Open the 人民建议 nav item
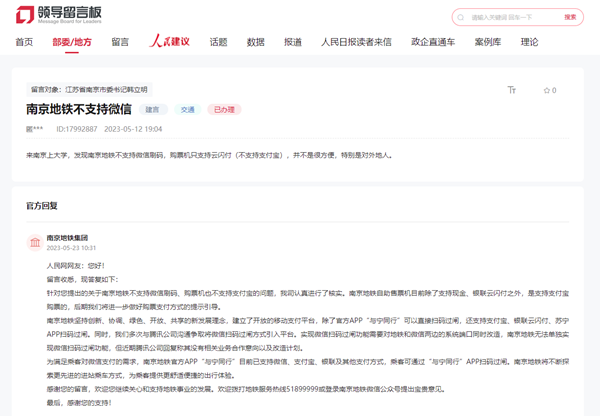Image resolution: width=600 pixels, height=416 pixels. 170,41
